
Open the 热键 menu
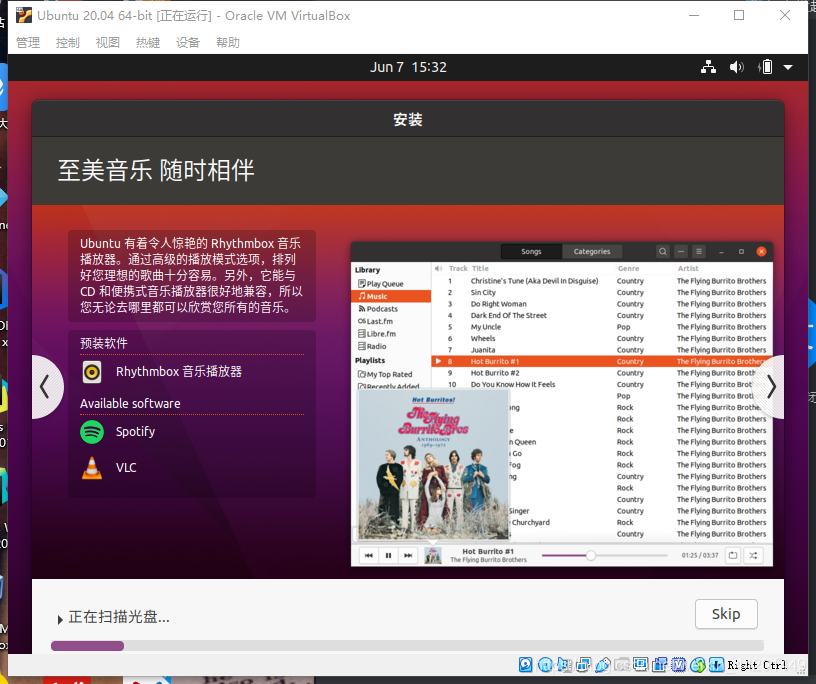pyautogui.click(x=148, y=43)
